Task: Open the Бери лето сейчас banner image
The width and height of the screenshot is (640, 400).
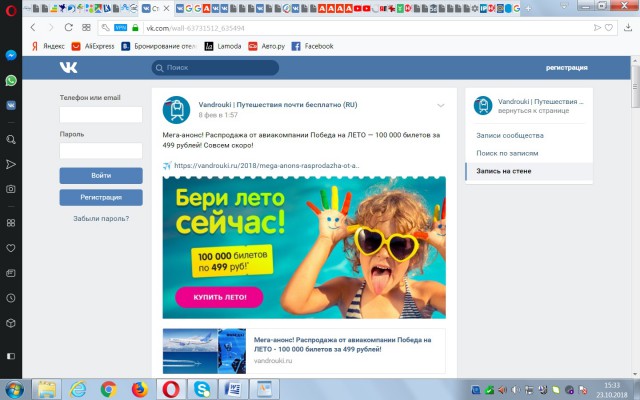Action: click(304, 247)
